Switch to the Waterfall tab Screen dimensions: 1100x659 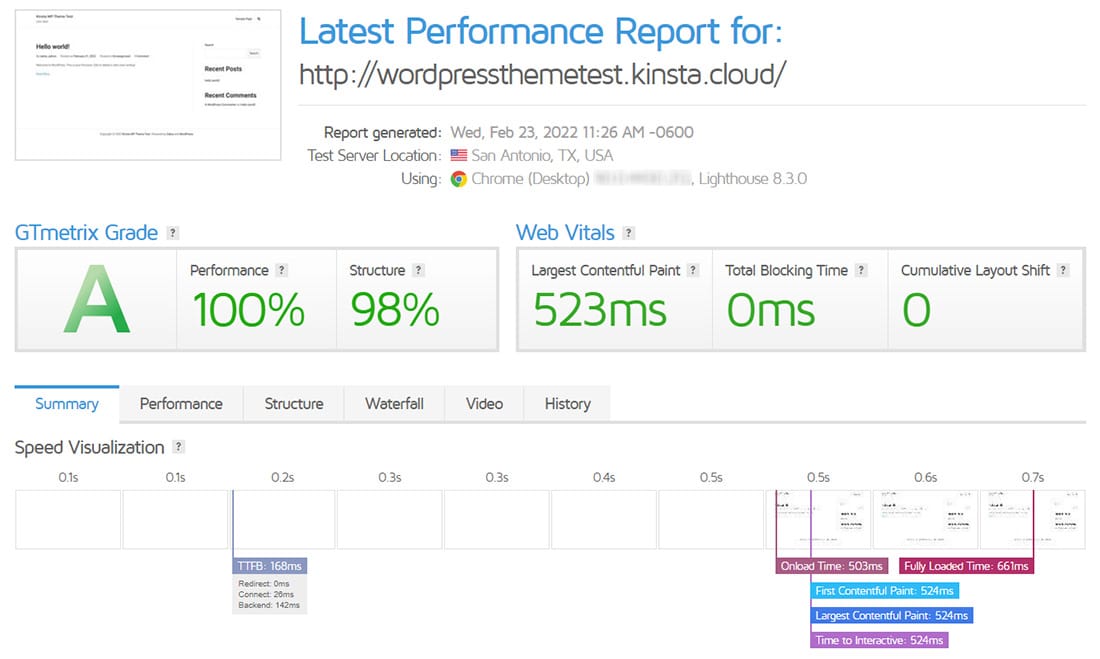click(394, 404)
